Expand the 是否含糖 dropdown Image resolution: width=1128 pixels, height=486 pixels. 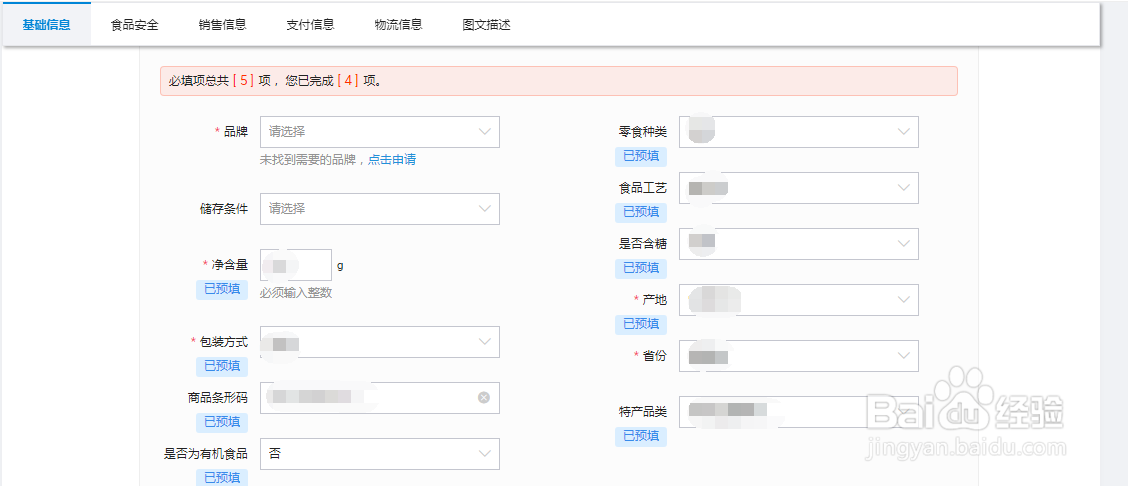(x=799, y=244)
